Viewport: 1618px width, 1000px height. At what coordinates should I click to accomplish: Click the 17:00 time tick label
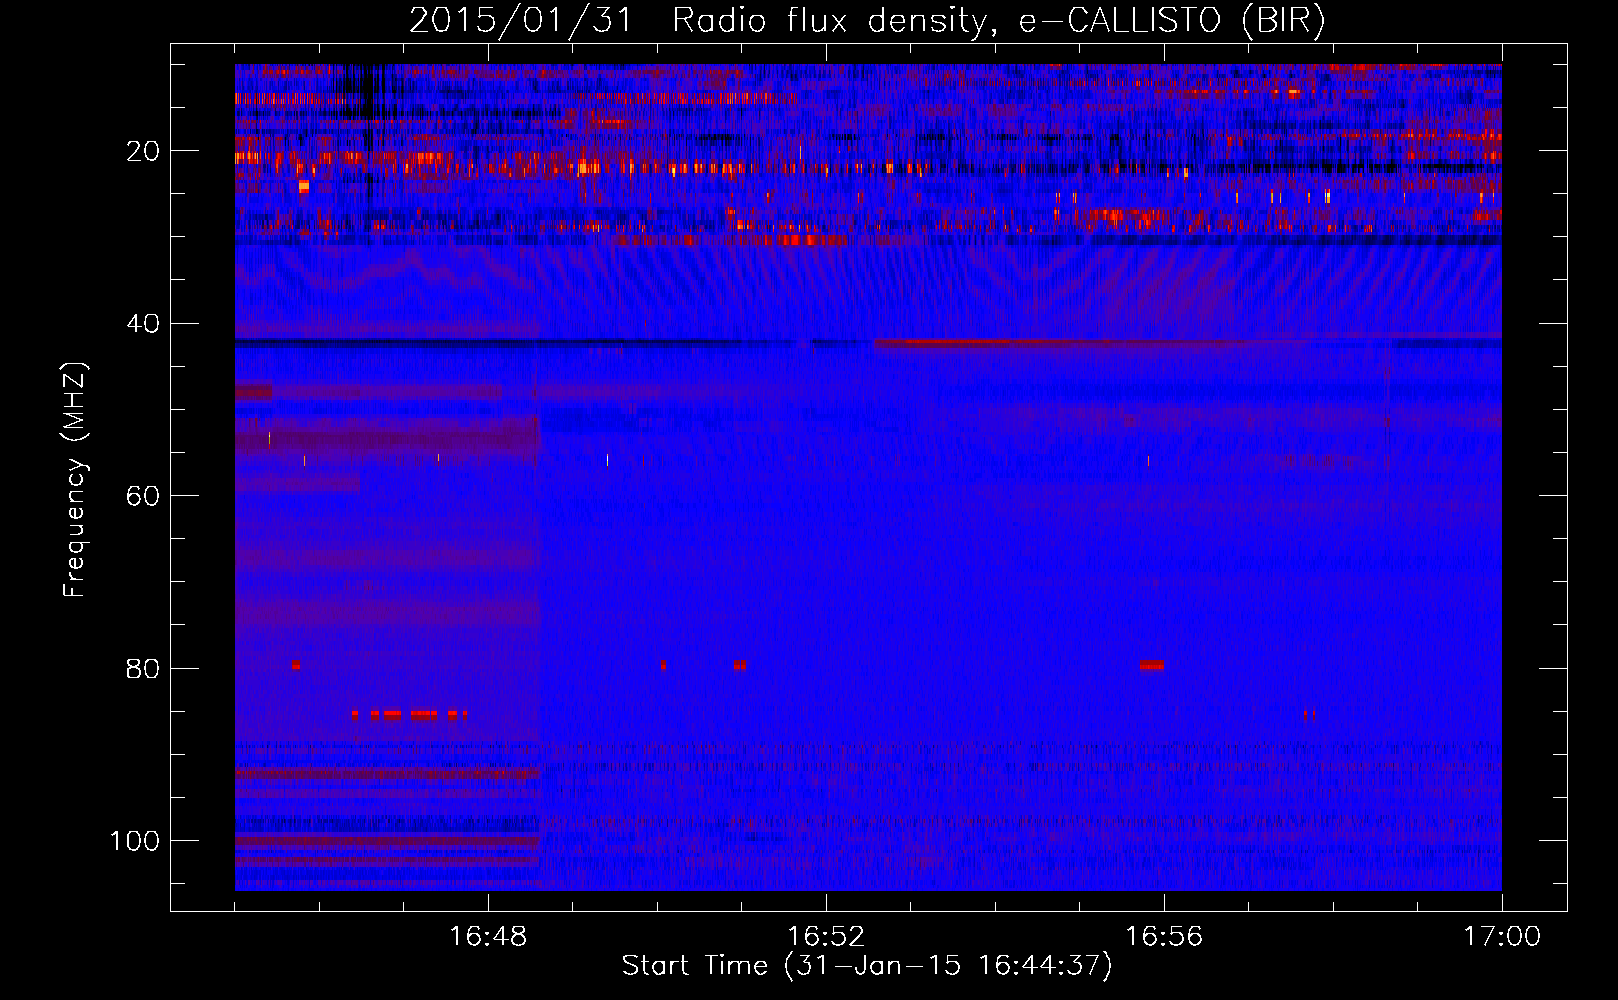tap(1502, 936)
